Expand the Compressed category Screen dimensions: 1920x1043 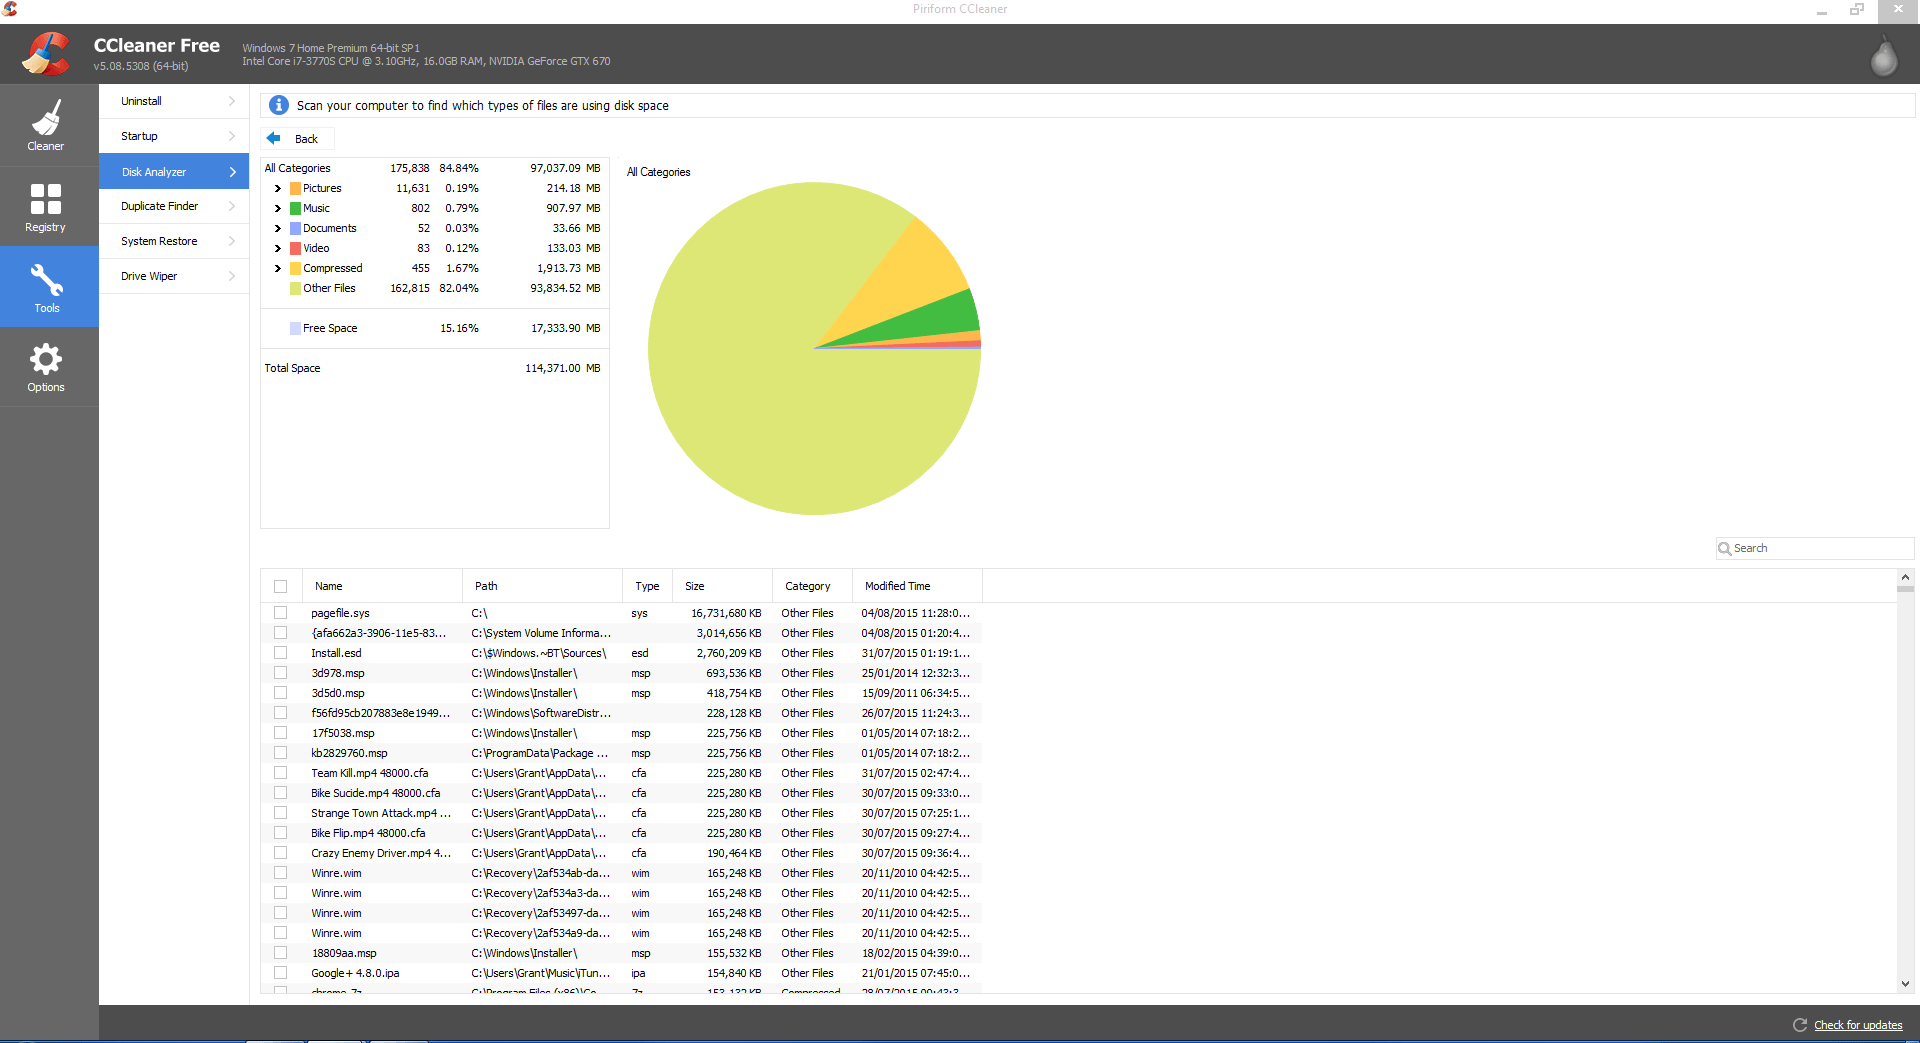point(277,268)
